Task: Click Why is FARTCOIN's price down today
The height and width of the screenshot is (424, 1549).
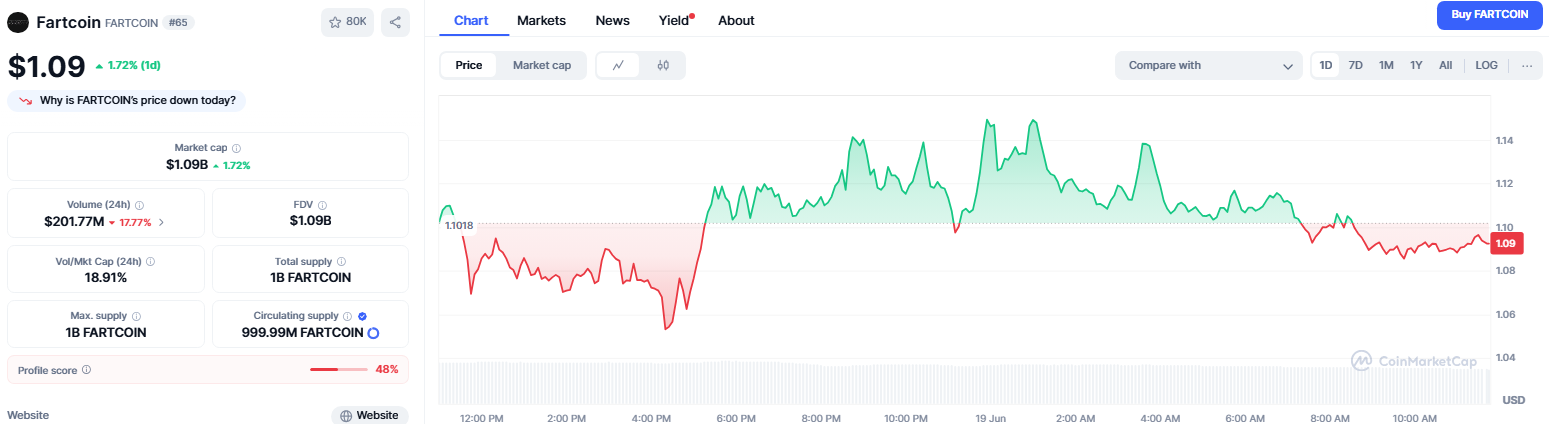Action: tap(127, 101)
